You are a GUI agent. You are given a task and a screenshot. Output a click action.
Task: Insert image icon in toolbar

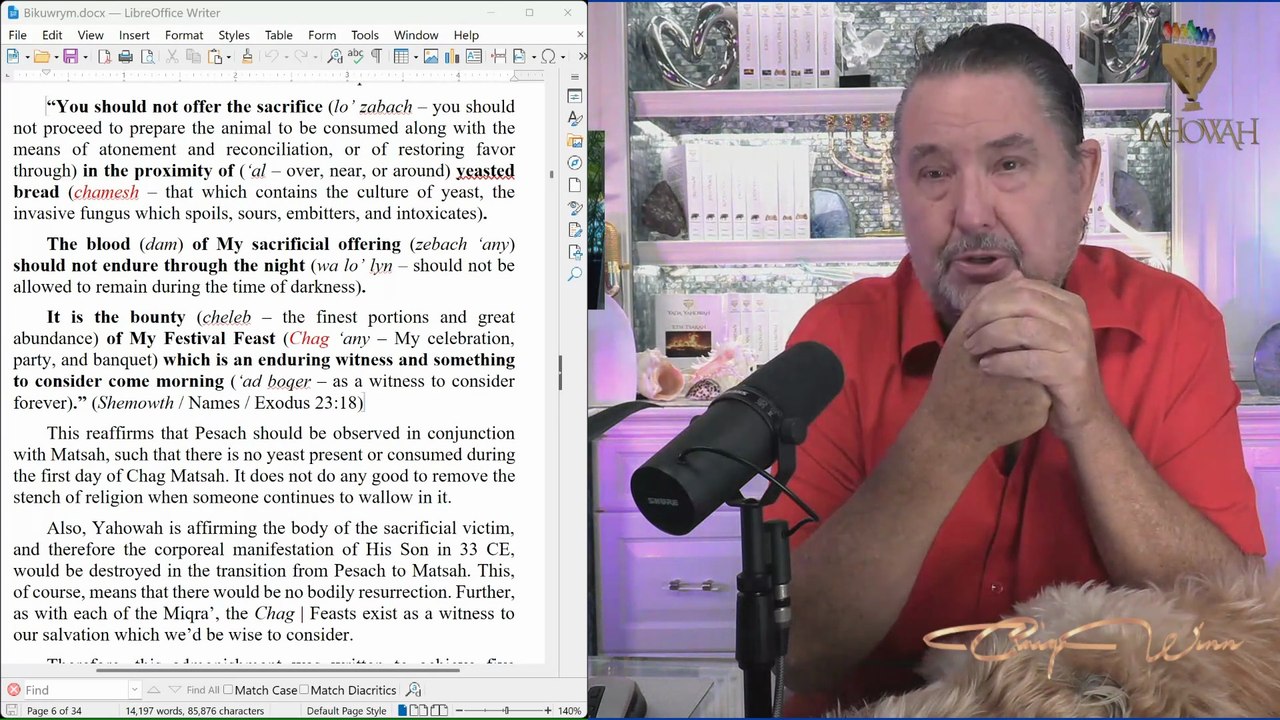[431, 56]
